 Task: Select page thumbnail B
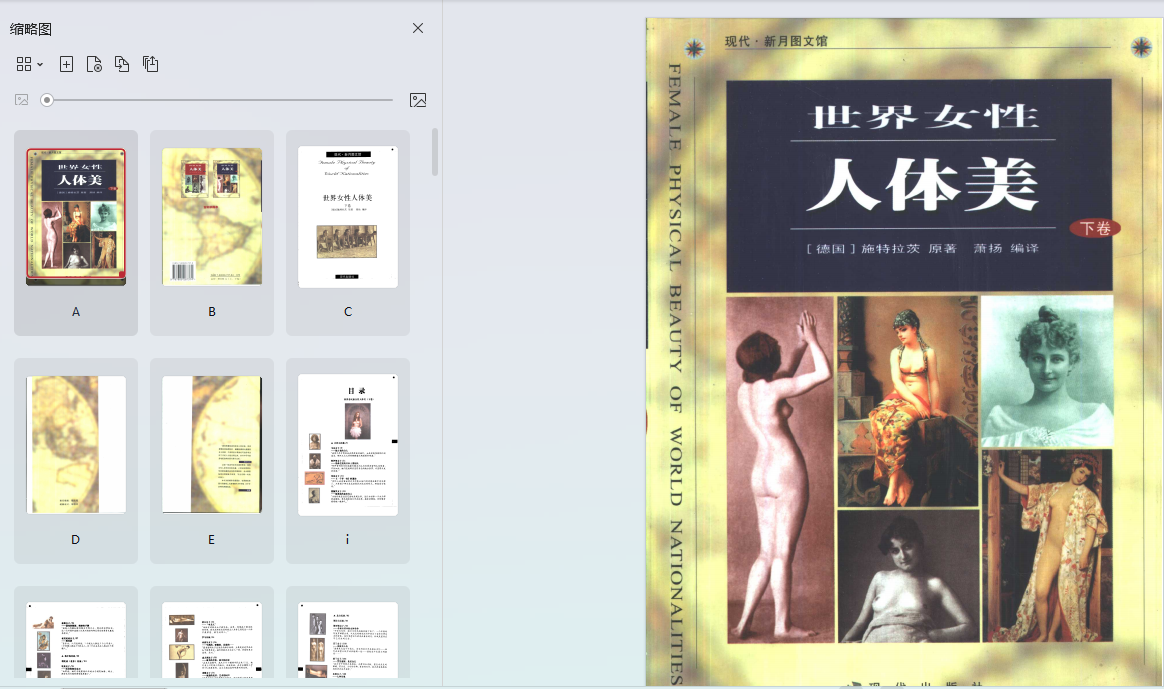[x=212, y=217]
